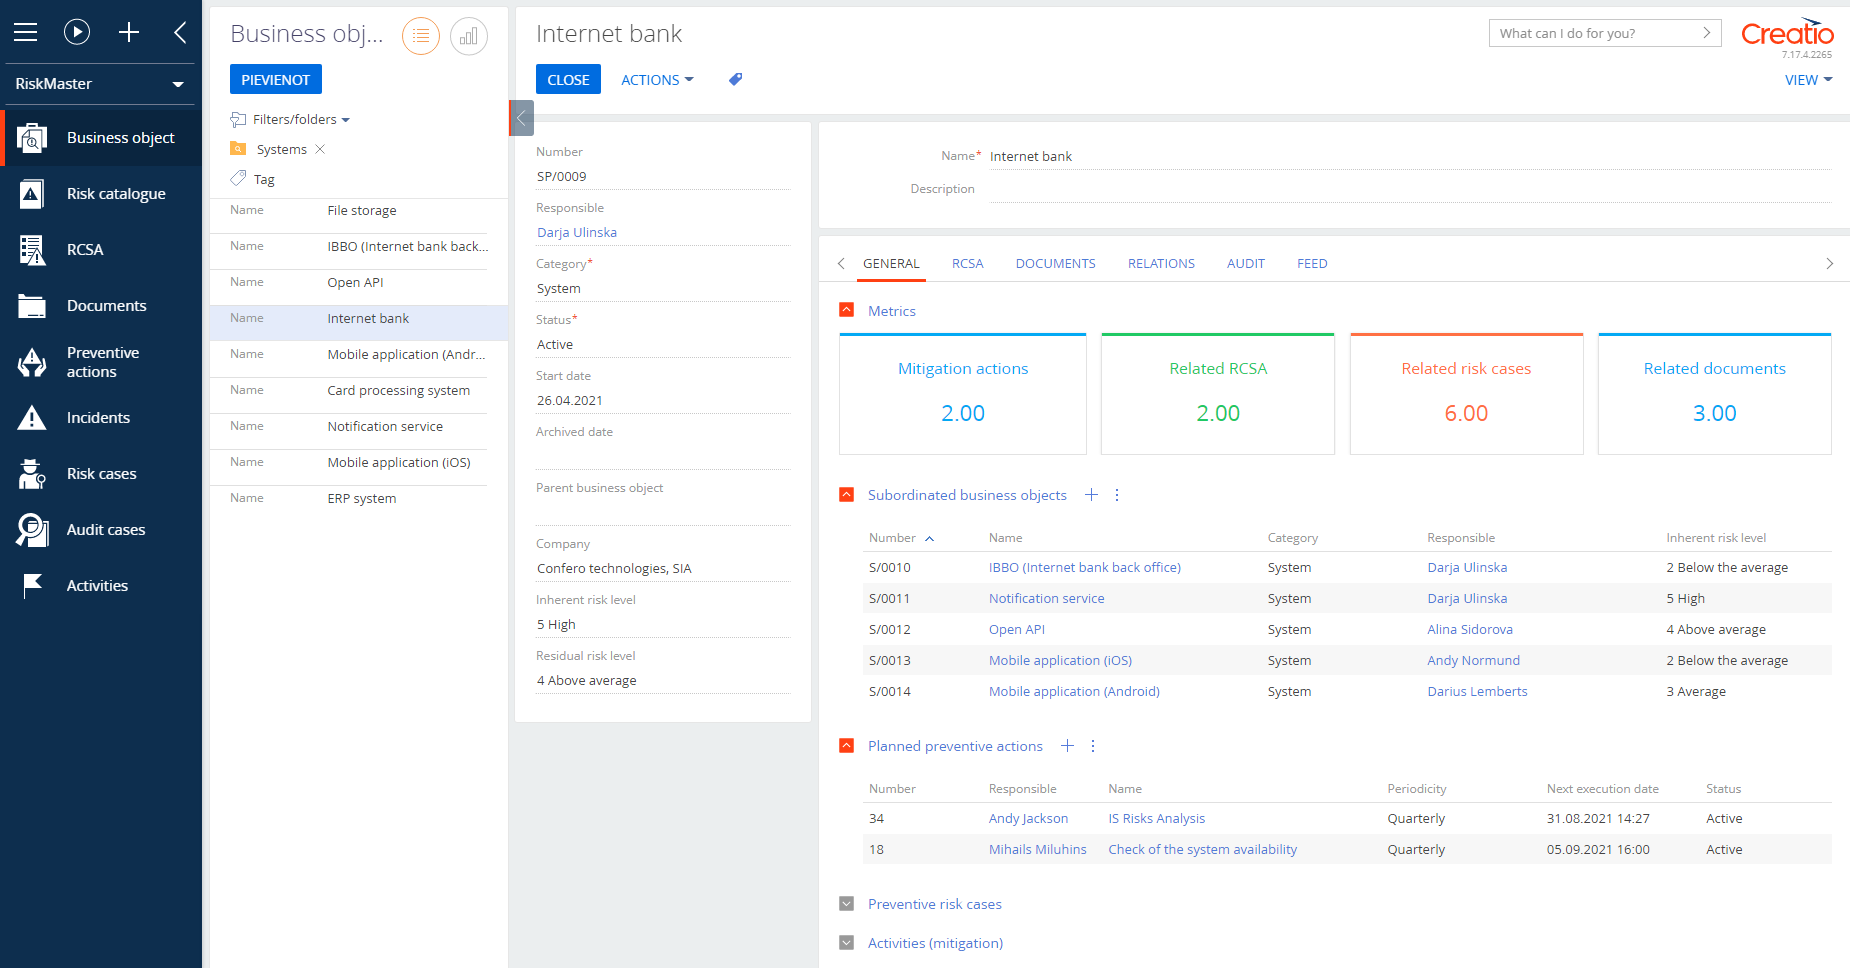Open the Filters/folders dropdown

[x=290, y=119]
